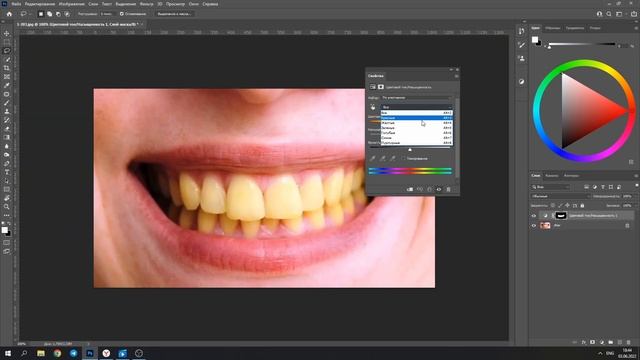Toggle Hue/Saturation adjustment layer visibility eye
Viewport: 640px width, 360px height.
[x=534, y=216]
